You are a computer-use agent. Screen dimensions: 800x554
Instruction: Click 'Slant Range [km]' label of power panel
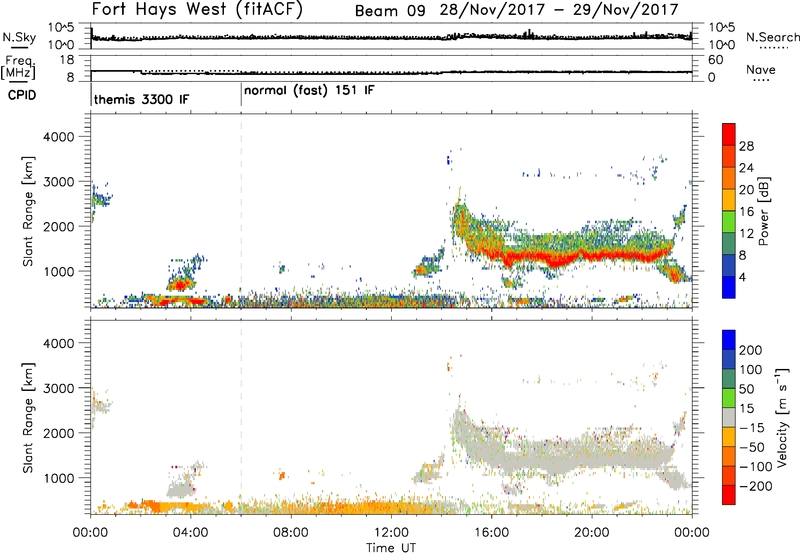pyautogui.click(x=28, y=211)
